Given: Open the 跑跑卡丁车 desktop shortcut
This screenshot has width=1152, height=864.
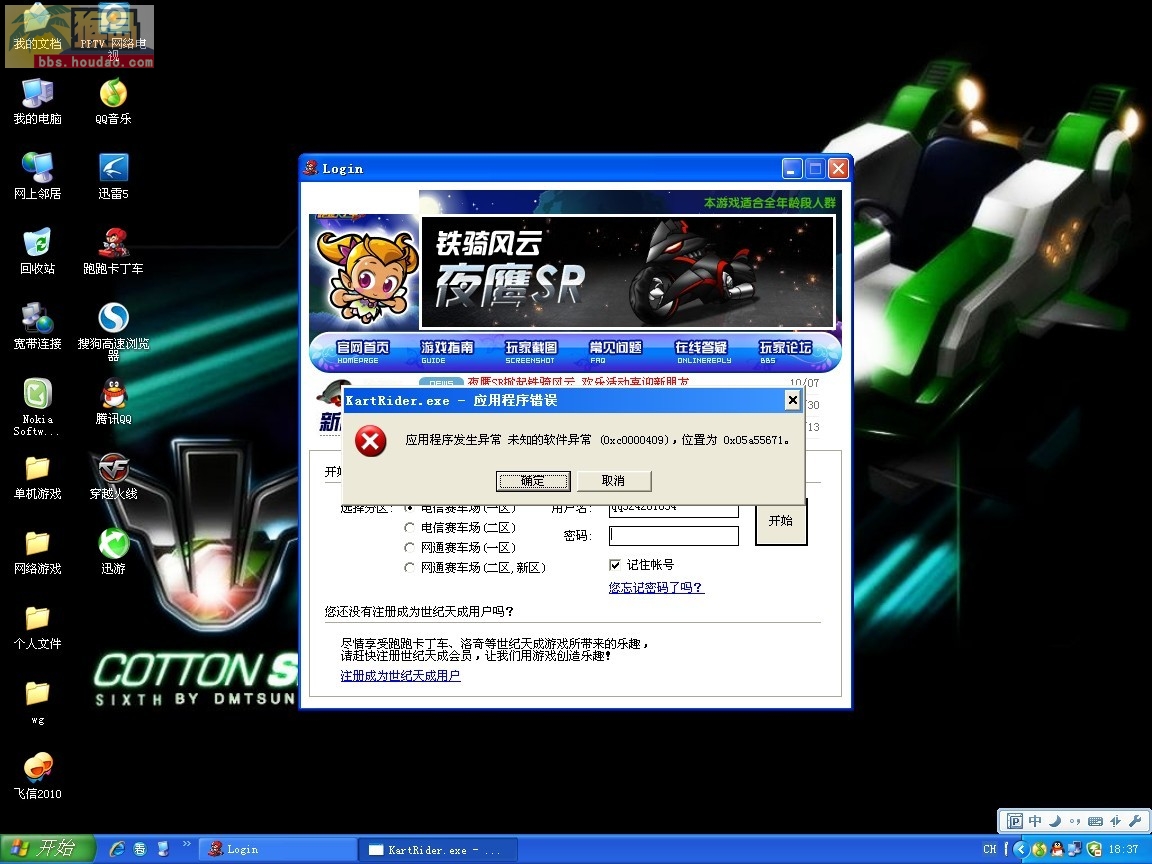Looking at the screenshot, I should 113,251.
